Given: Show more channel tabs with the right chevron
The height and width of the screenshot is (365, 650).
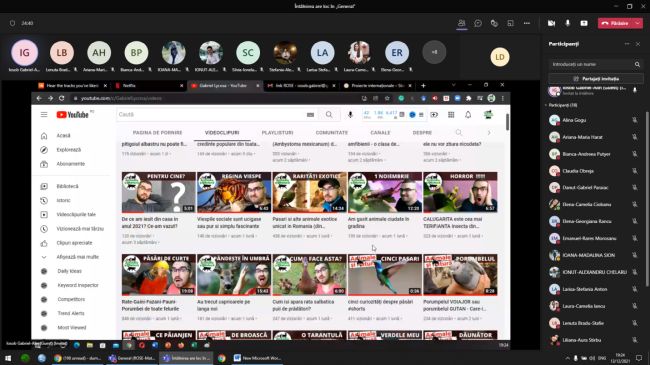Looking at the screenshot, I should point(489,133).
